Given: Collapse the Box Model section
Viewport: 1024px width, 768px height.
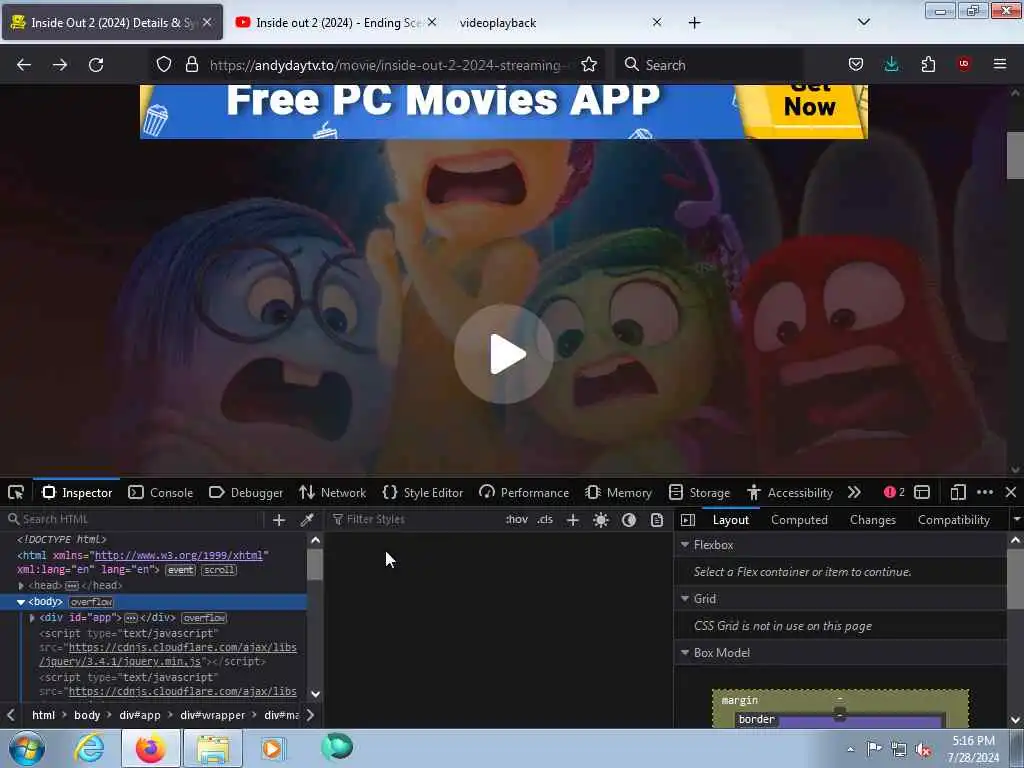Looking at the screenshot, I should [x=685, y=653].
